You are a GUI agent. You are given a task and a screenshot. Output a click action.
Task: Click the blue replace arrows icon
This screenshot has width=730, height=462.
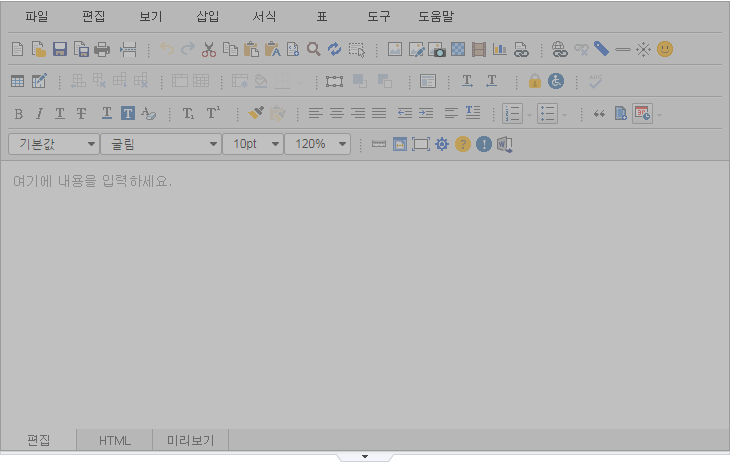334,49
